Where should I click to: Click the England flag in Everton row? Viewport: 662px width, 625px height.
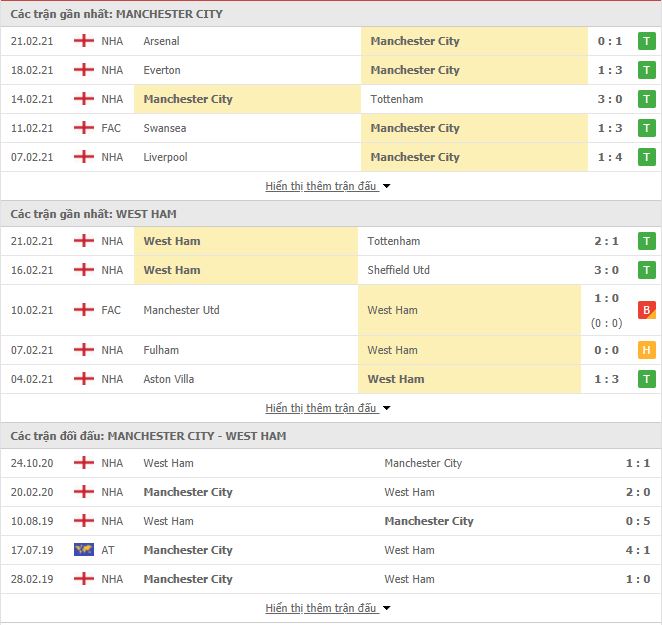click(84, 70)
